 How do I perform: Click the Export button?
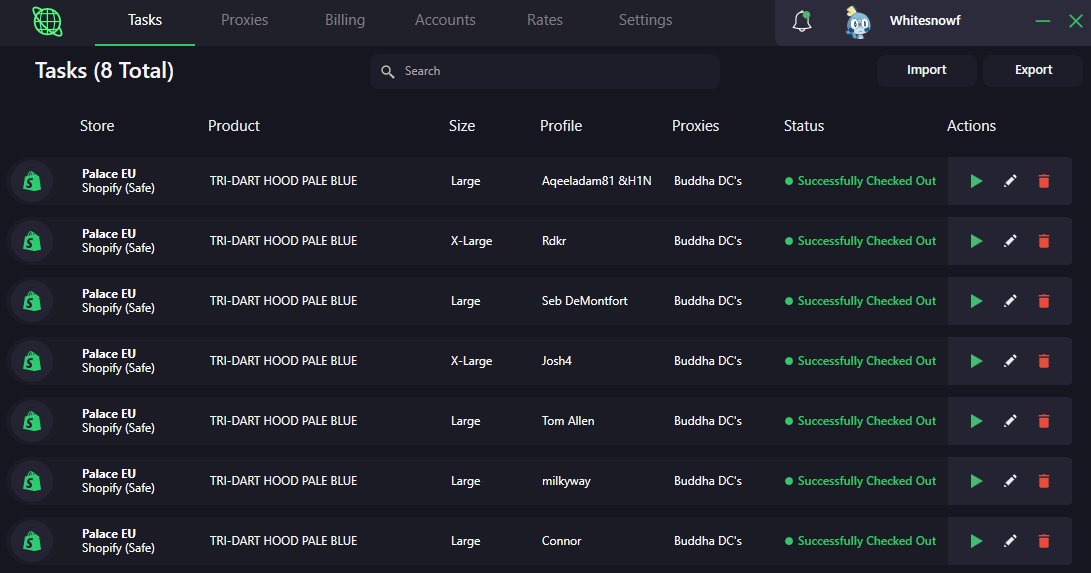click(1033, 70)
